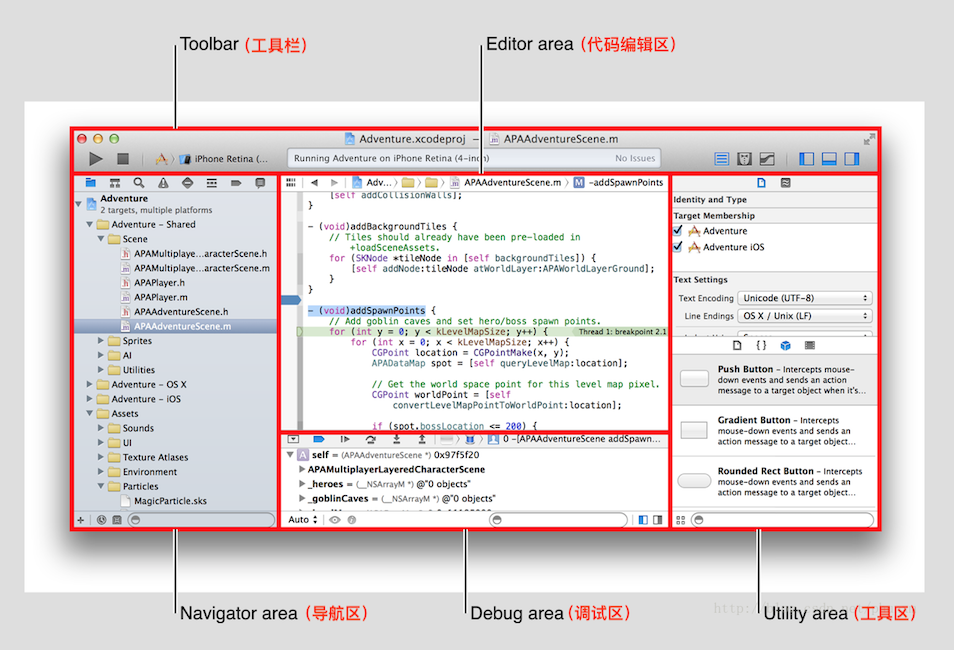
Task: Open the Breakpoint navigator
Action: 236,183
